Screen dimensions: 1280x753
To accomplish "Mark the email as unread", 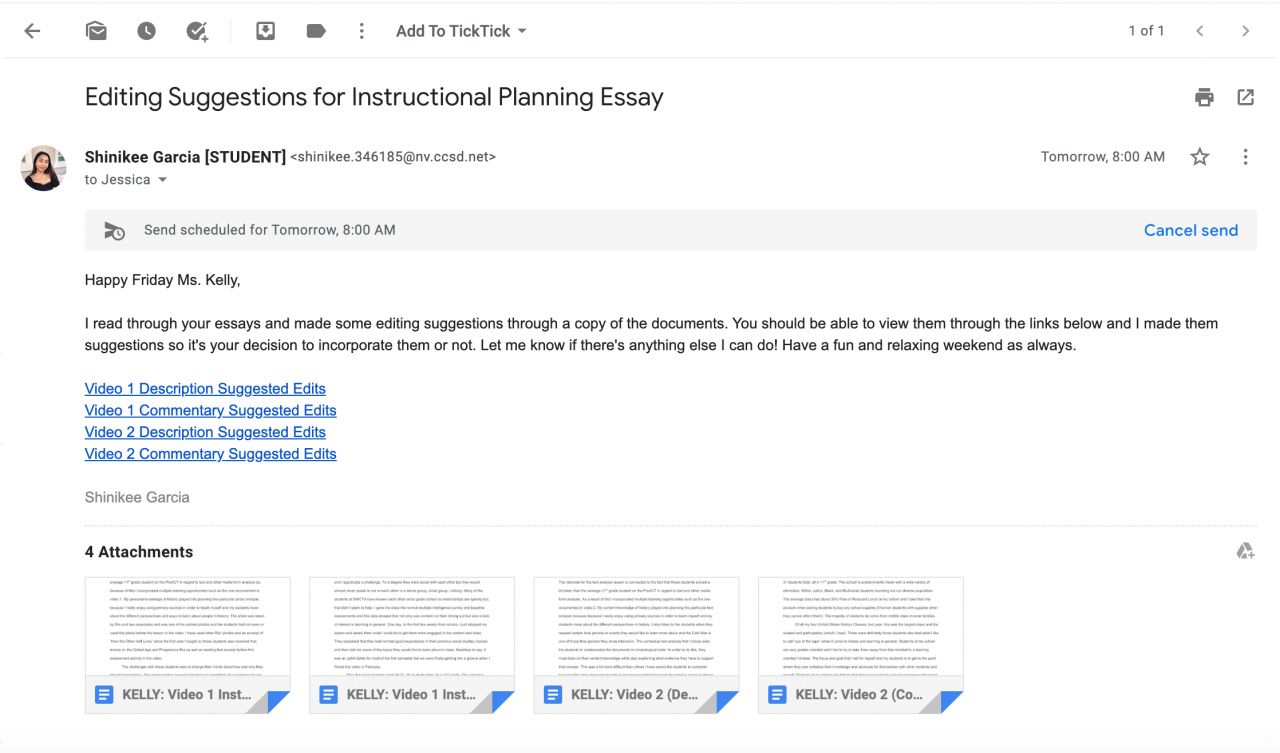I will [x=96, y=31].
